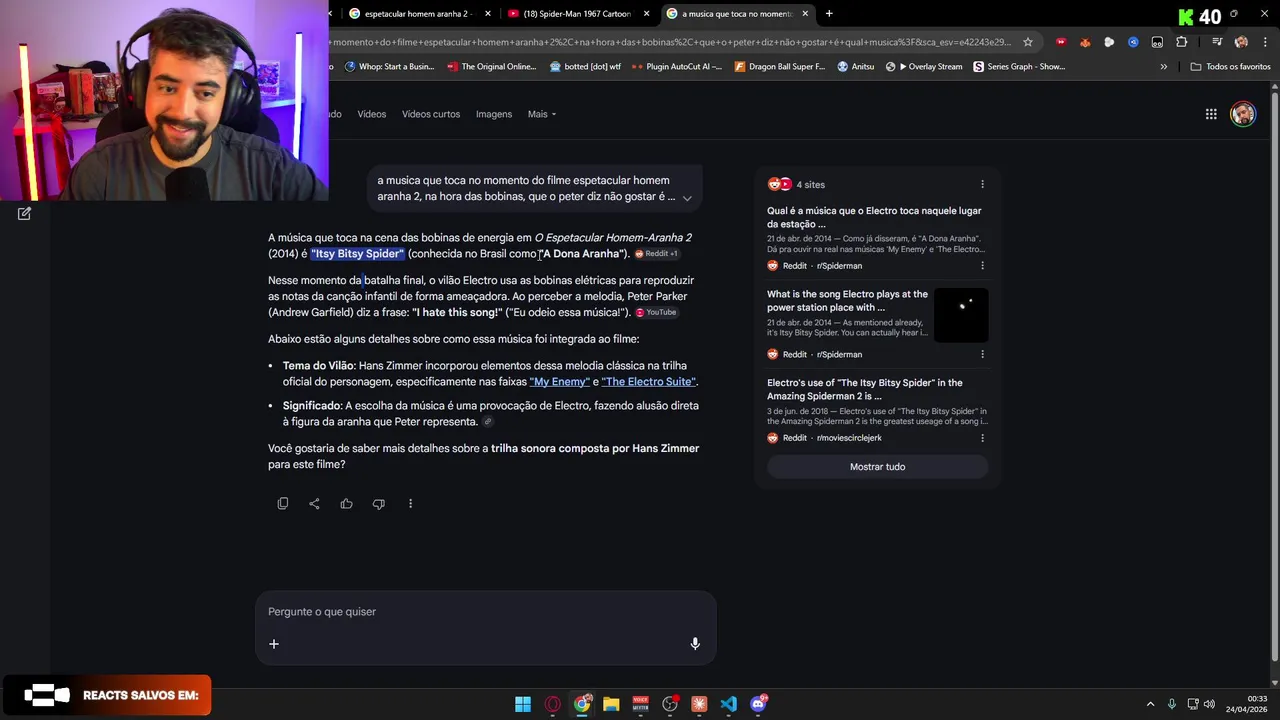Open Windows Start menu
Screen dimensions: 1280x720
point(523,704)
